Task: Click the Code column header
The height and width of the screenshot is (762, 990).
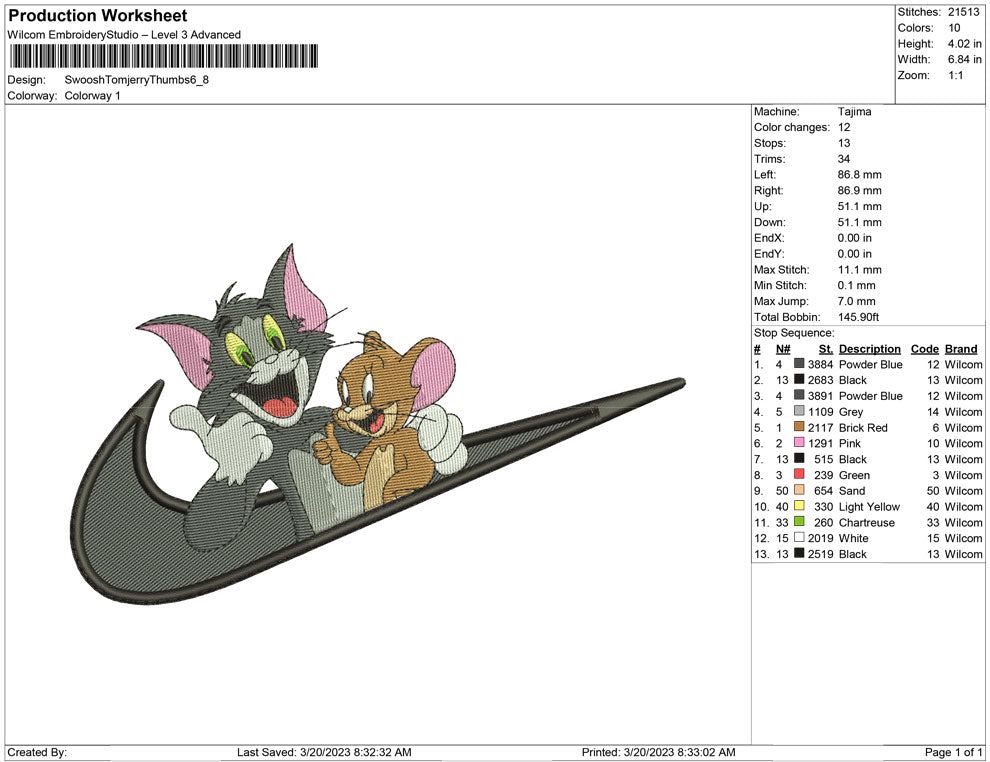Action: (924, 349)
